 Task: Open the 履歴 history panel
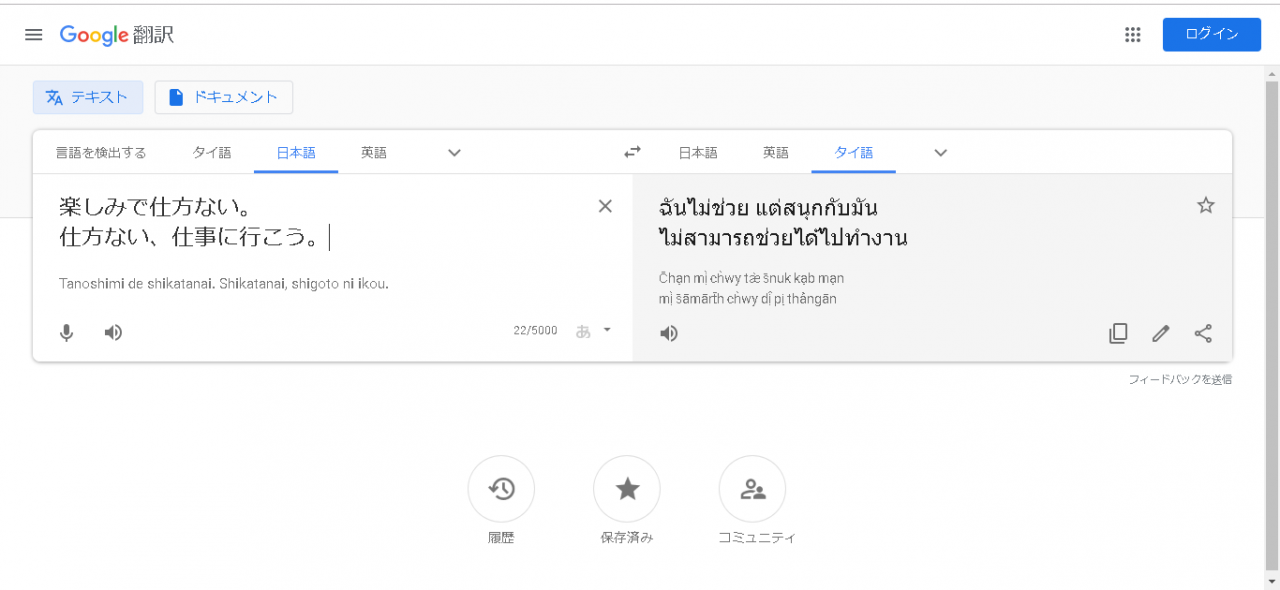(501, 489)
